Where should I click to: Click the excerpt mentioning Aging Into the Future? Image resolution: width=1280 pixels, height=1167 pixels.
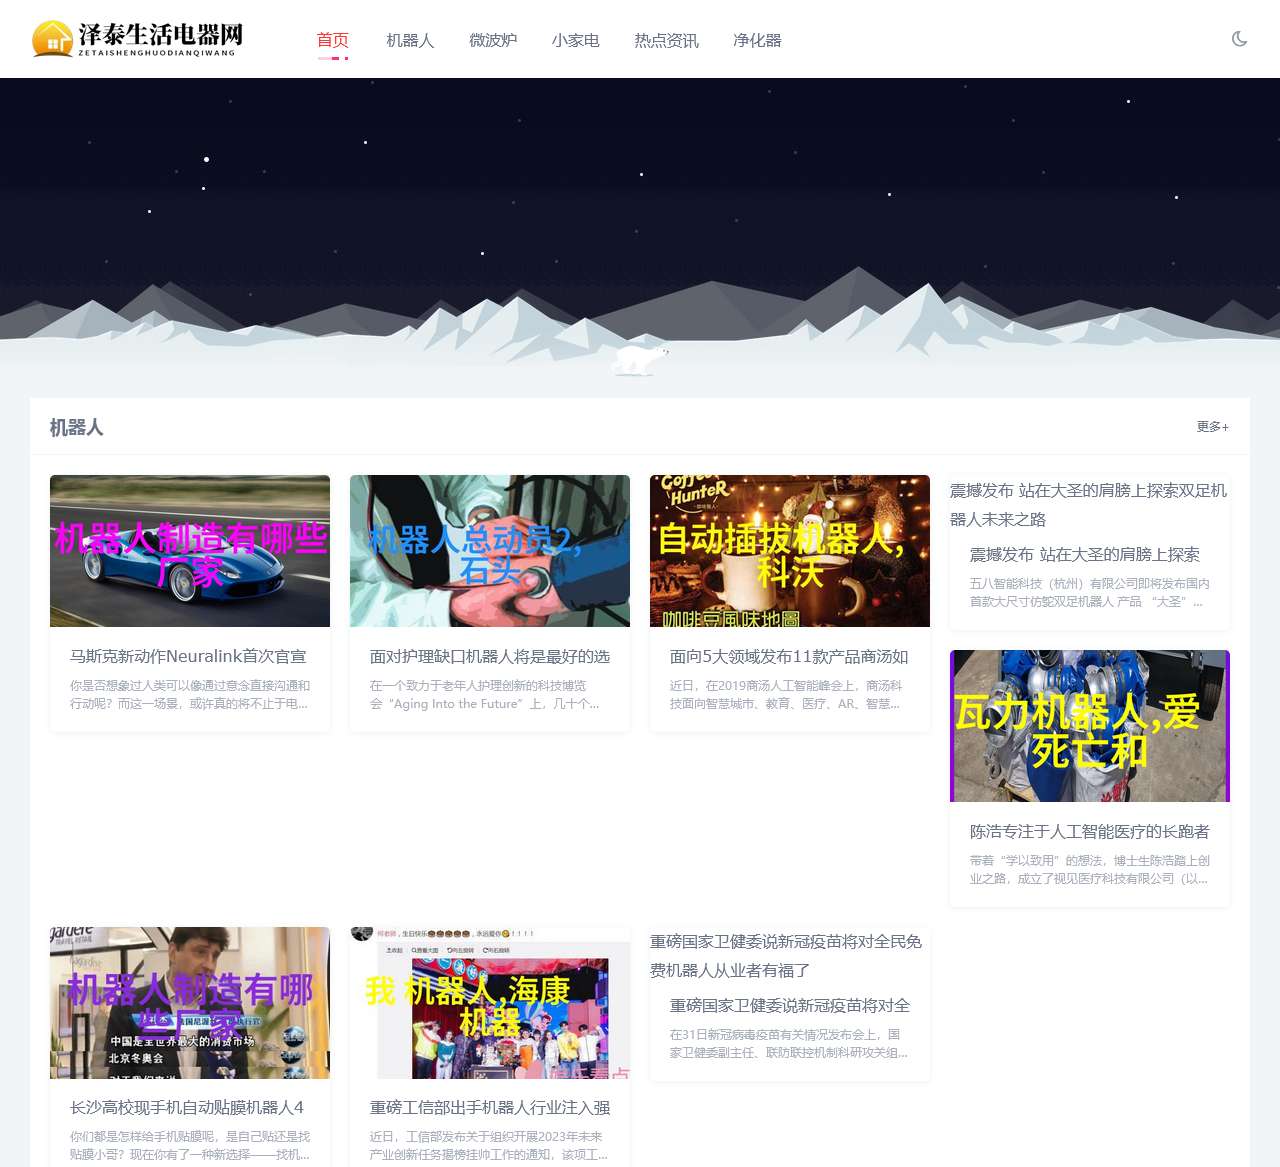click(x=485, y=695)
